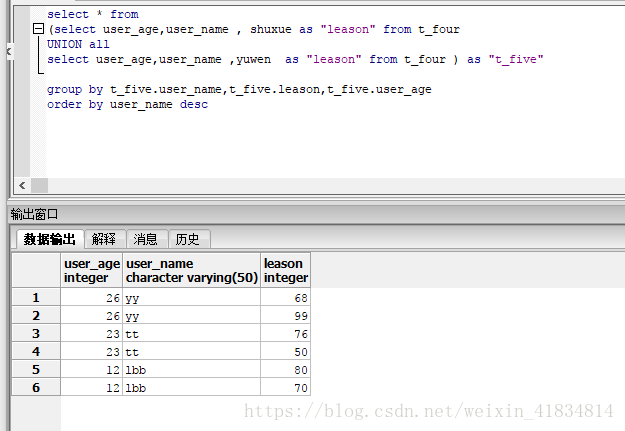Viewport: 625px width, 431px height.
Task: Select the leason column header
Action: click(x=285, y=270)
